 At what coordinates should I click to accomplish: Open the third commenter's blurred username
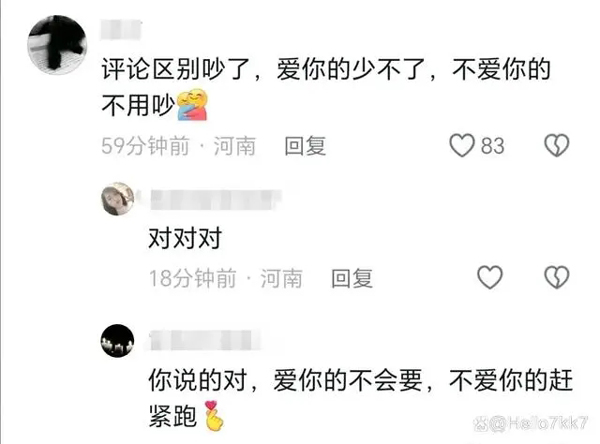(x=205, y=340)
